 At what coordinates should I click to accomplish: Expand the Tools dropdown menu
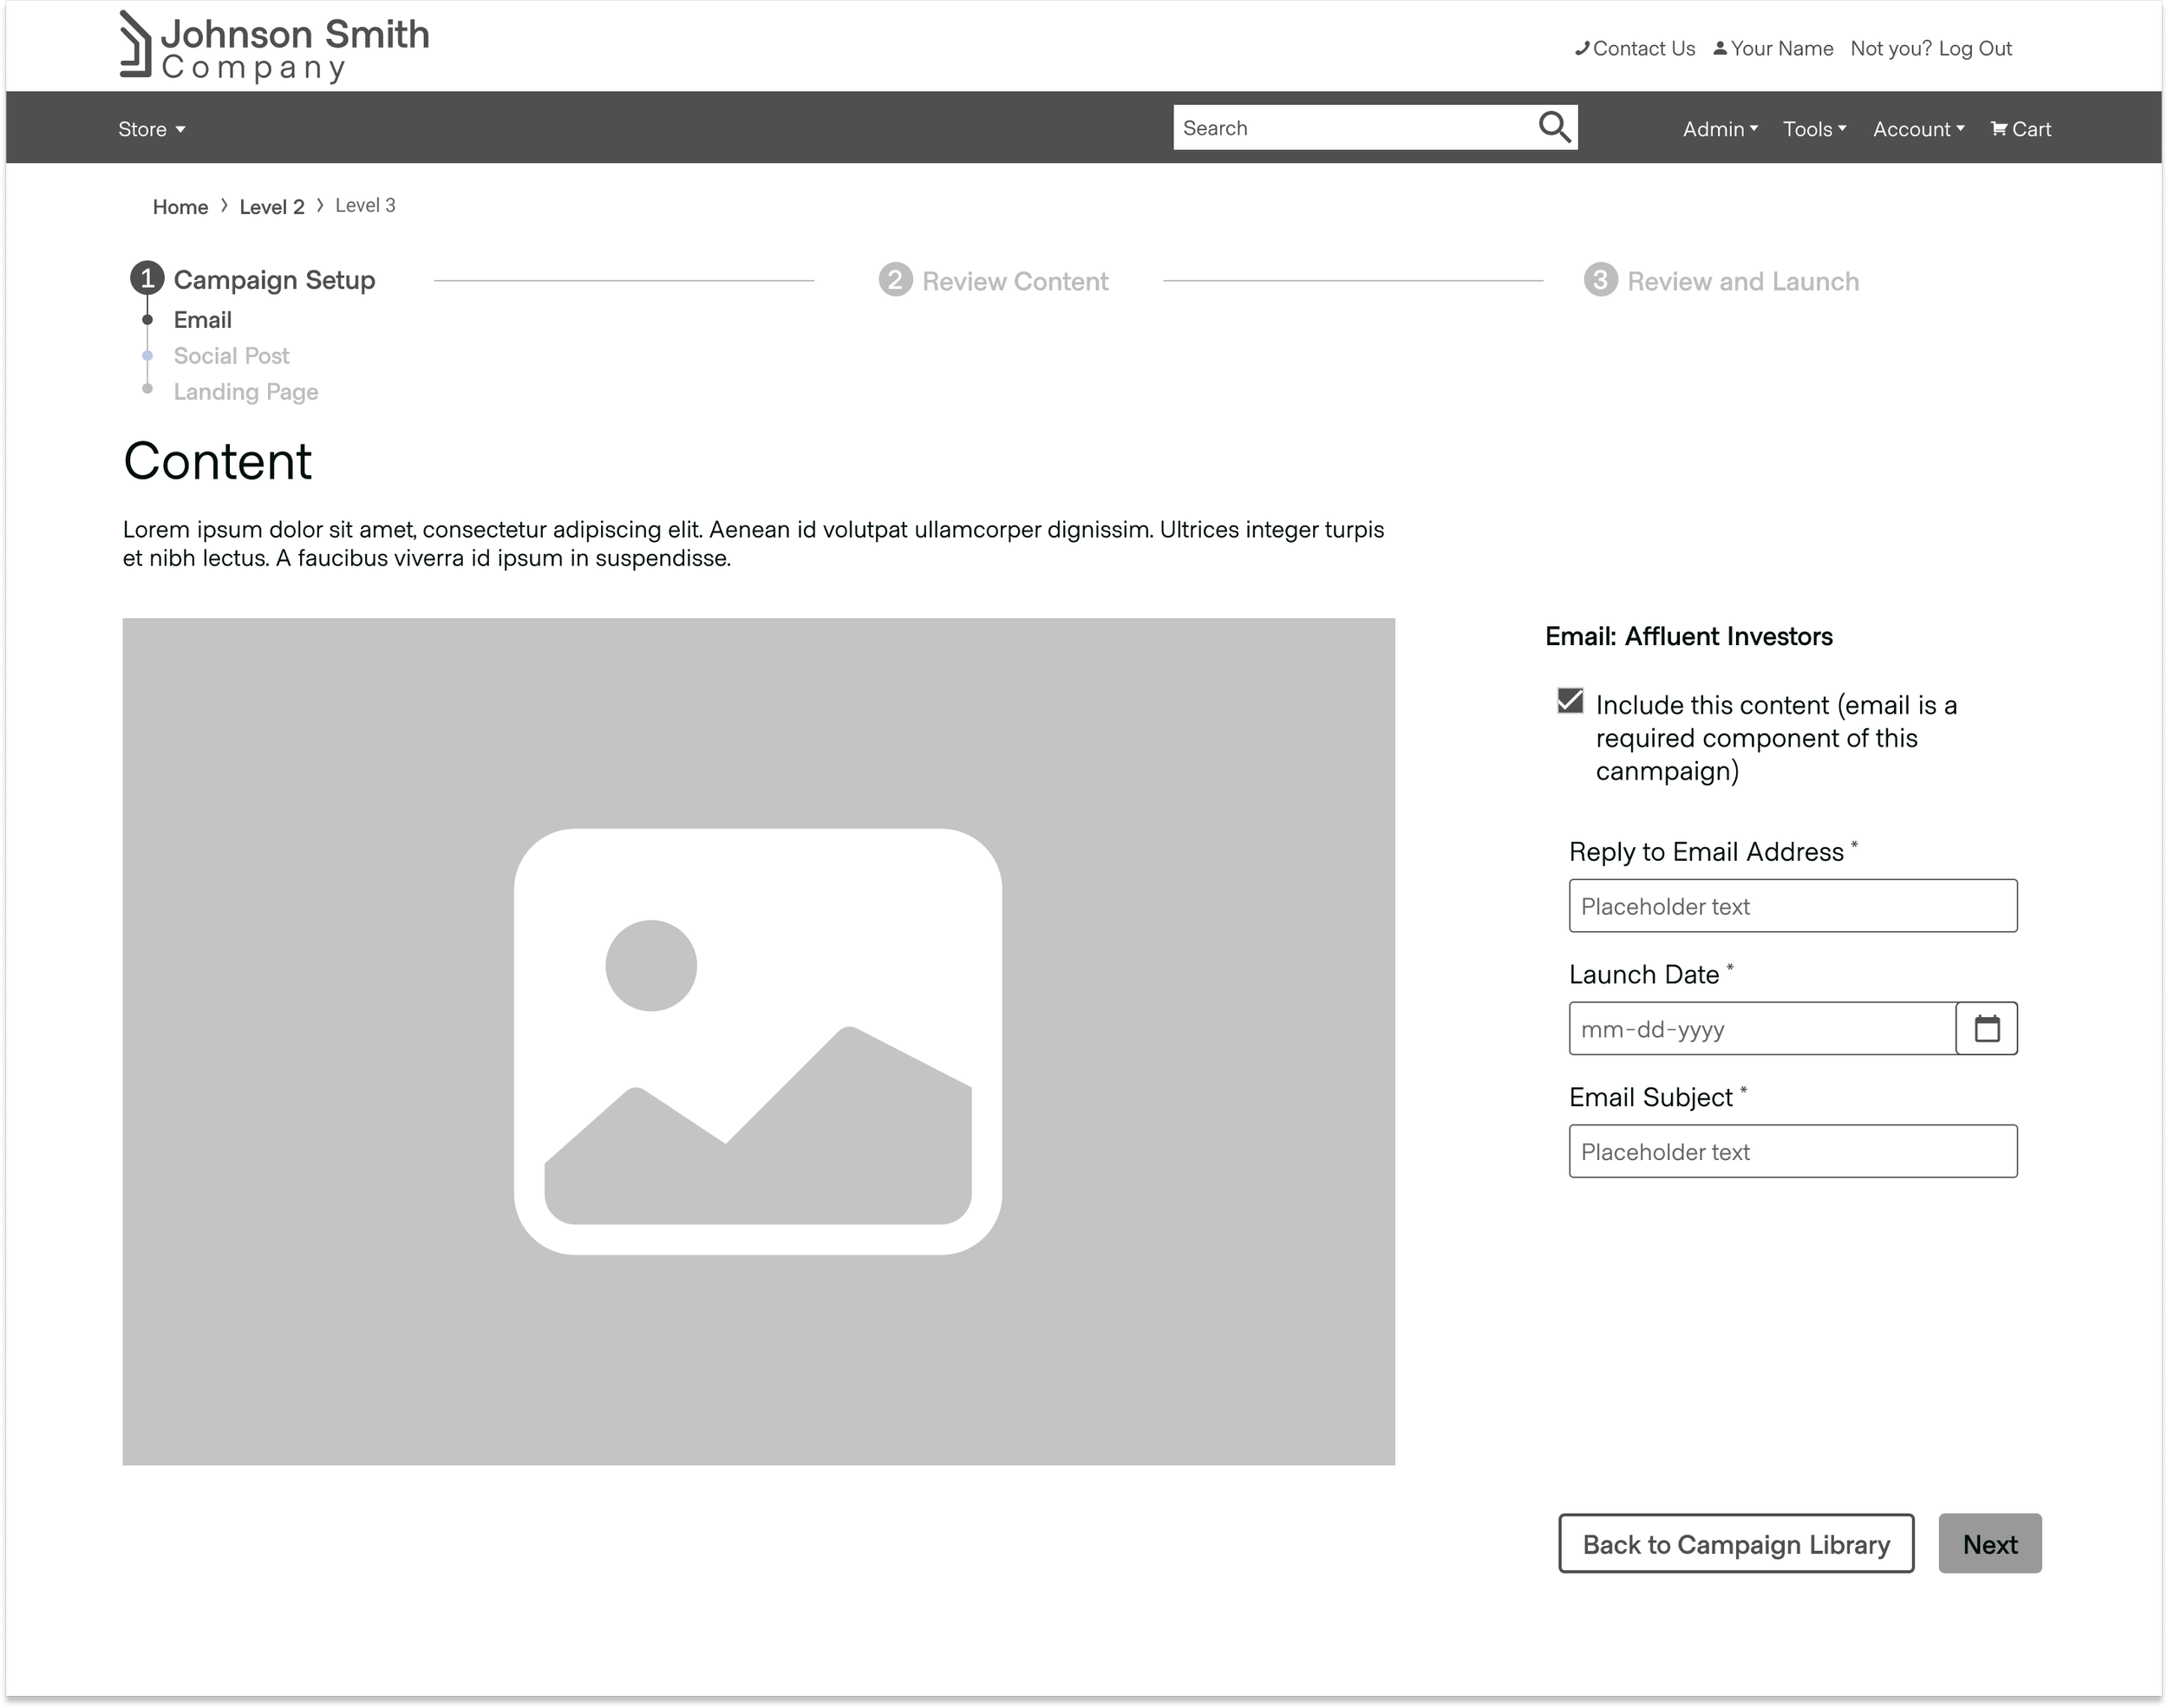1813,129
